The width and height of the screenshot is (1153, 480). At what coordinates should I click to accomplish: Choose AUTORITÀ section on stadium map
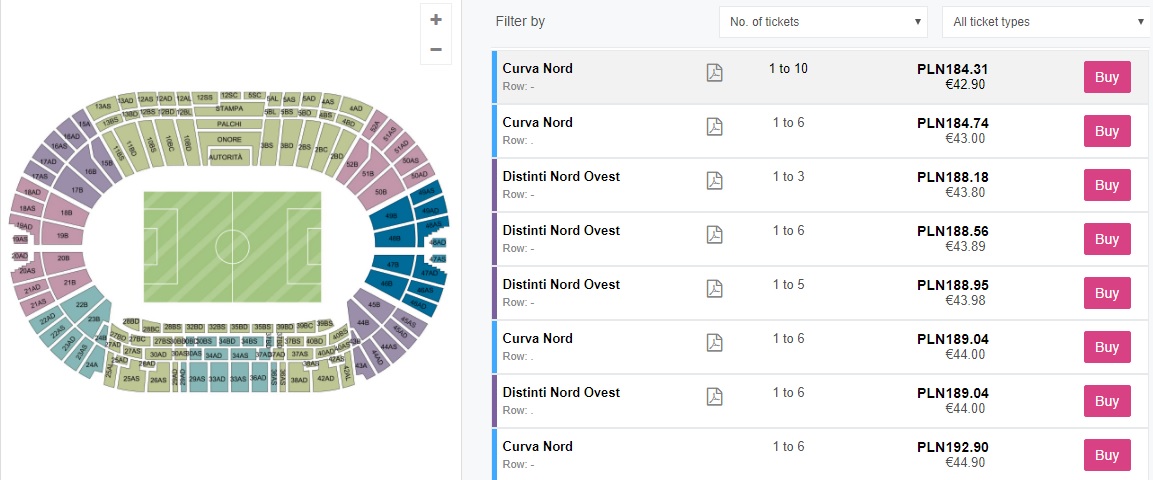[x=227, y=158]
